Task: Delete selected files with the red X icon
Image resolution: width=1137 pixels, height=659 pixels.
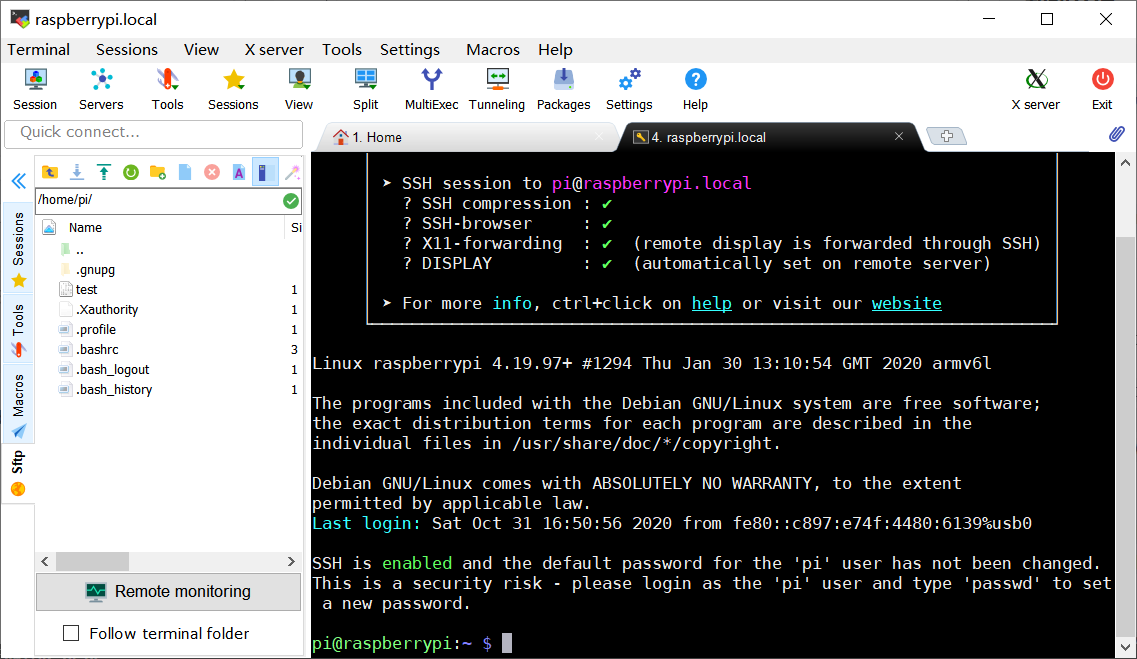Action: coord(212,172)
